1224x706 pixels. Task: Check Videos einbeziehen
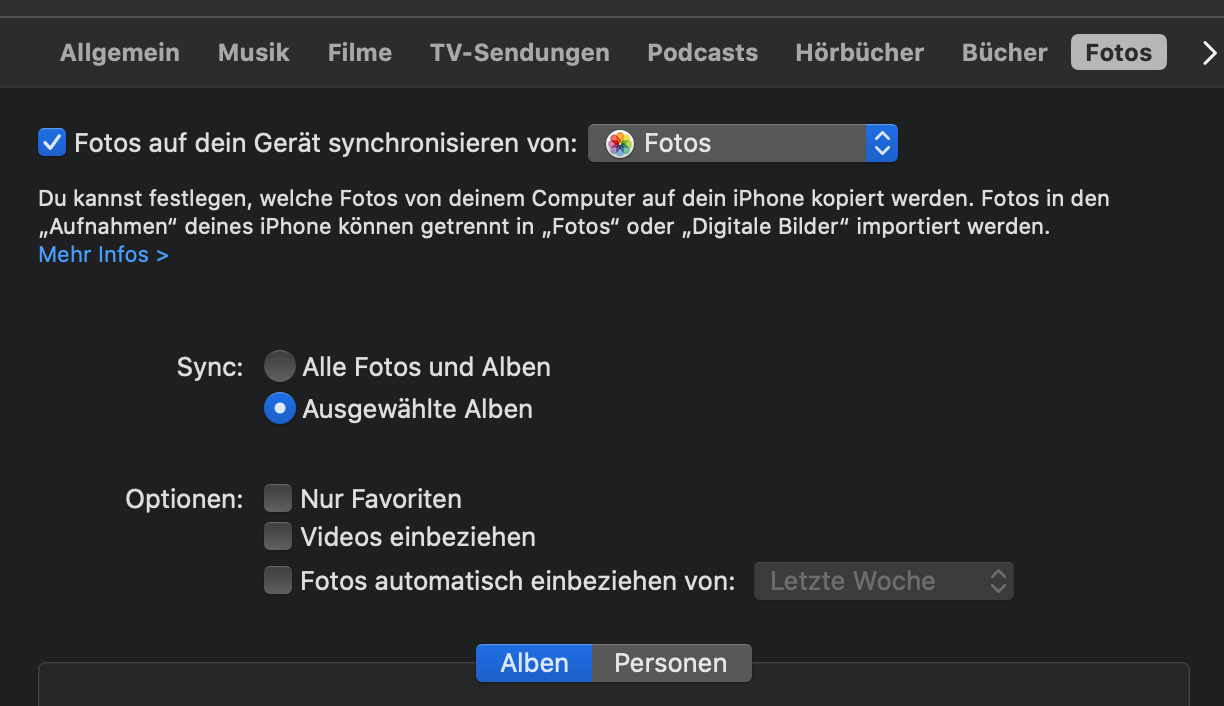tap(278, 537)
